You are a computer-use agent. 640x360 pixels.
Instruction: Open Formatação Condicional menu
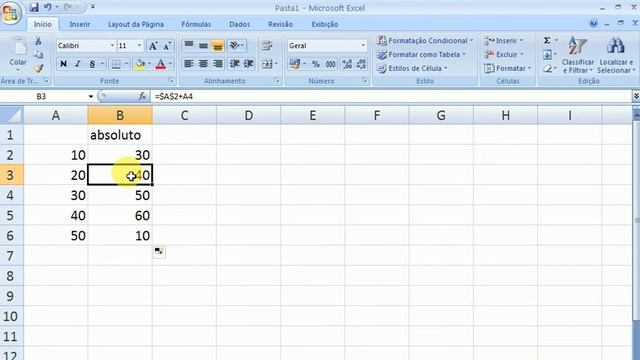(x=424, y=40)
